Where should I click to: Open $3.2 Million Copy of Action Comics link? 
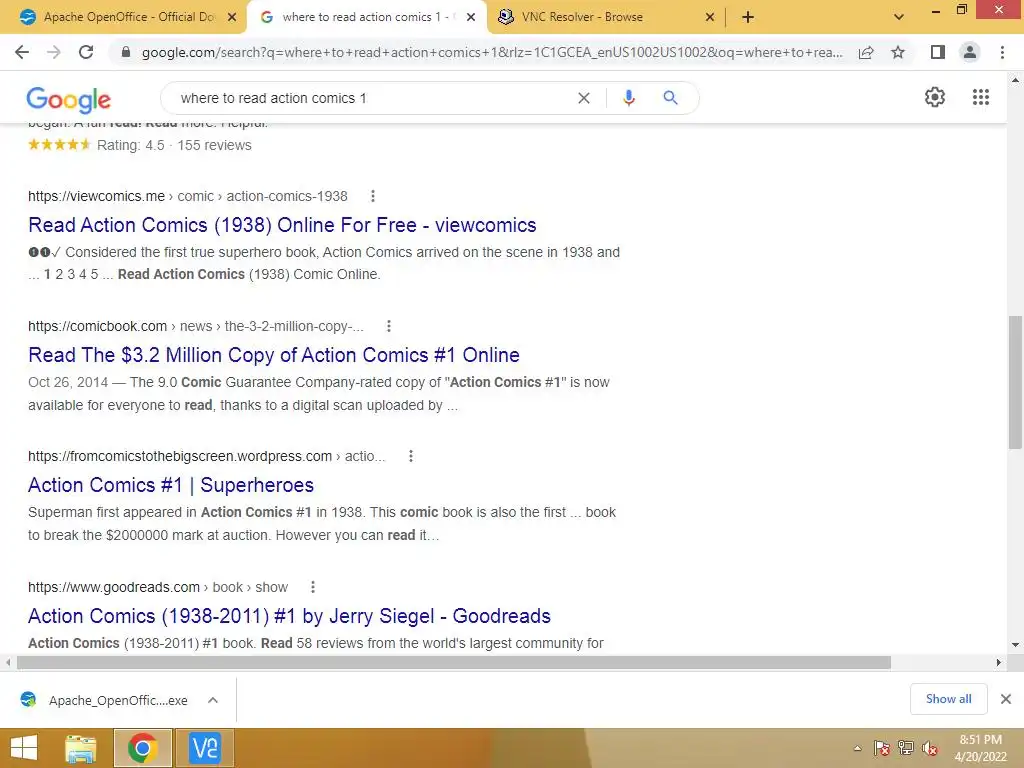[x=274, y=355]
